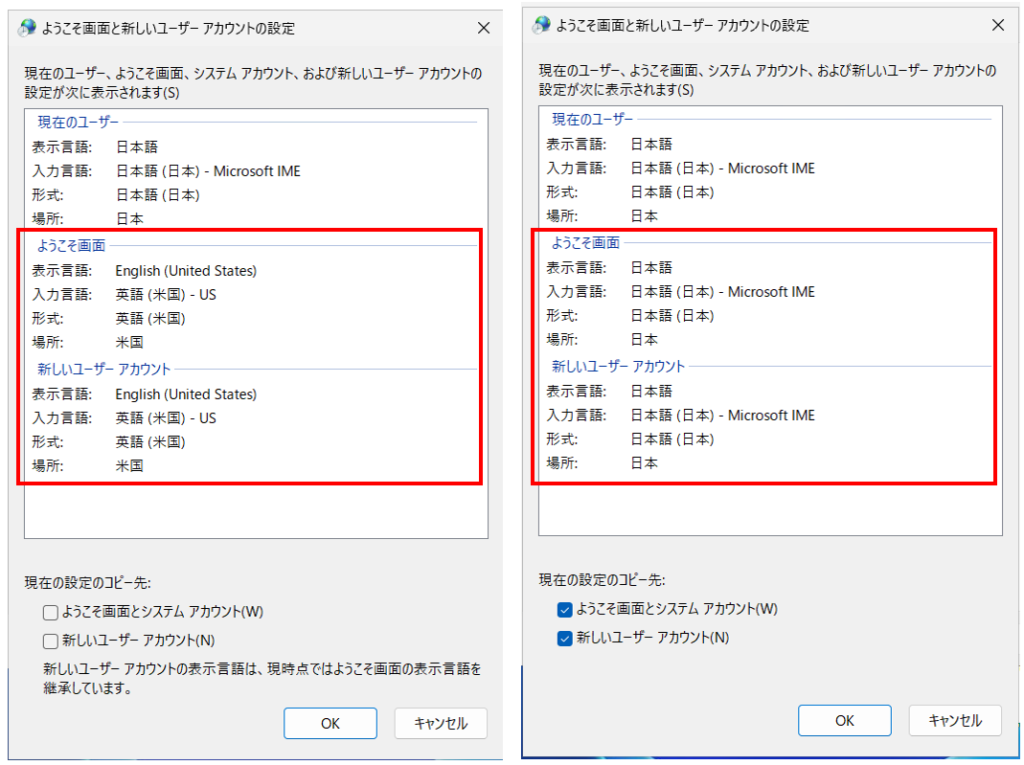Click display language inheritance note in left dialog
This screenshot has width=1024, height=765.
click(x=262, y=678)
